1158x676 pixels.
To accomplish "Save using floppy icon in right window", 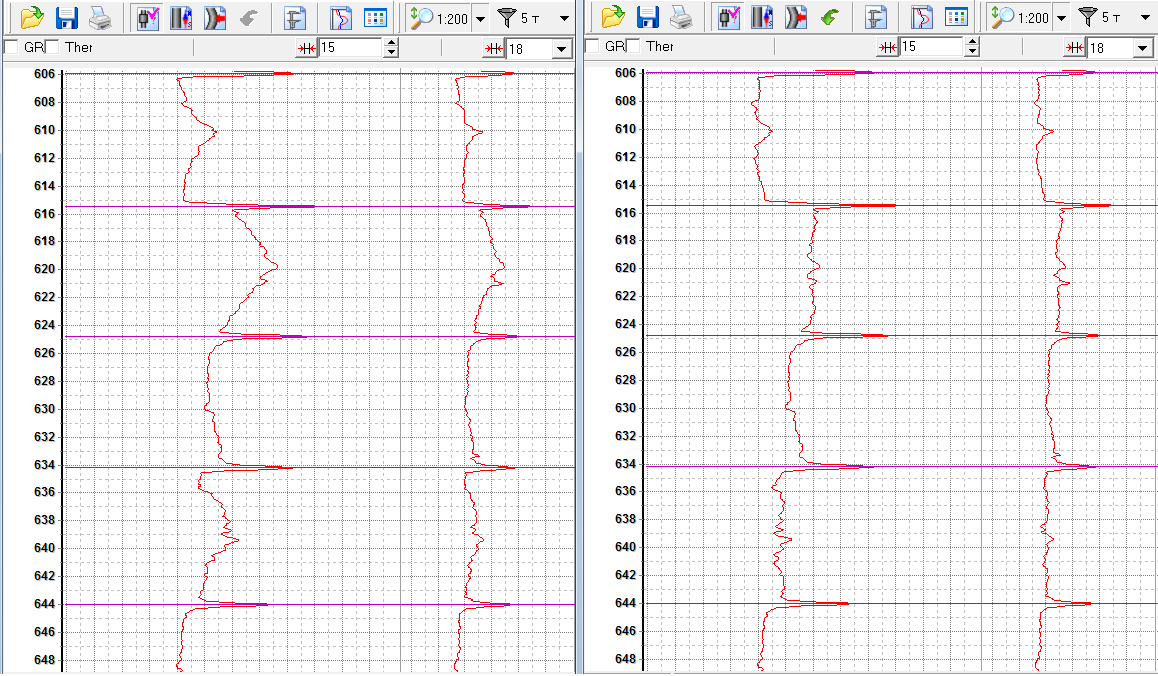I will pyautogui.click(x=648, y=17).
